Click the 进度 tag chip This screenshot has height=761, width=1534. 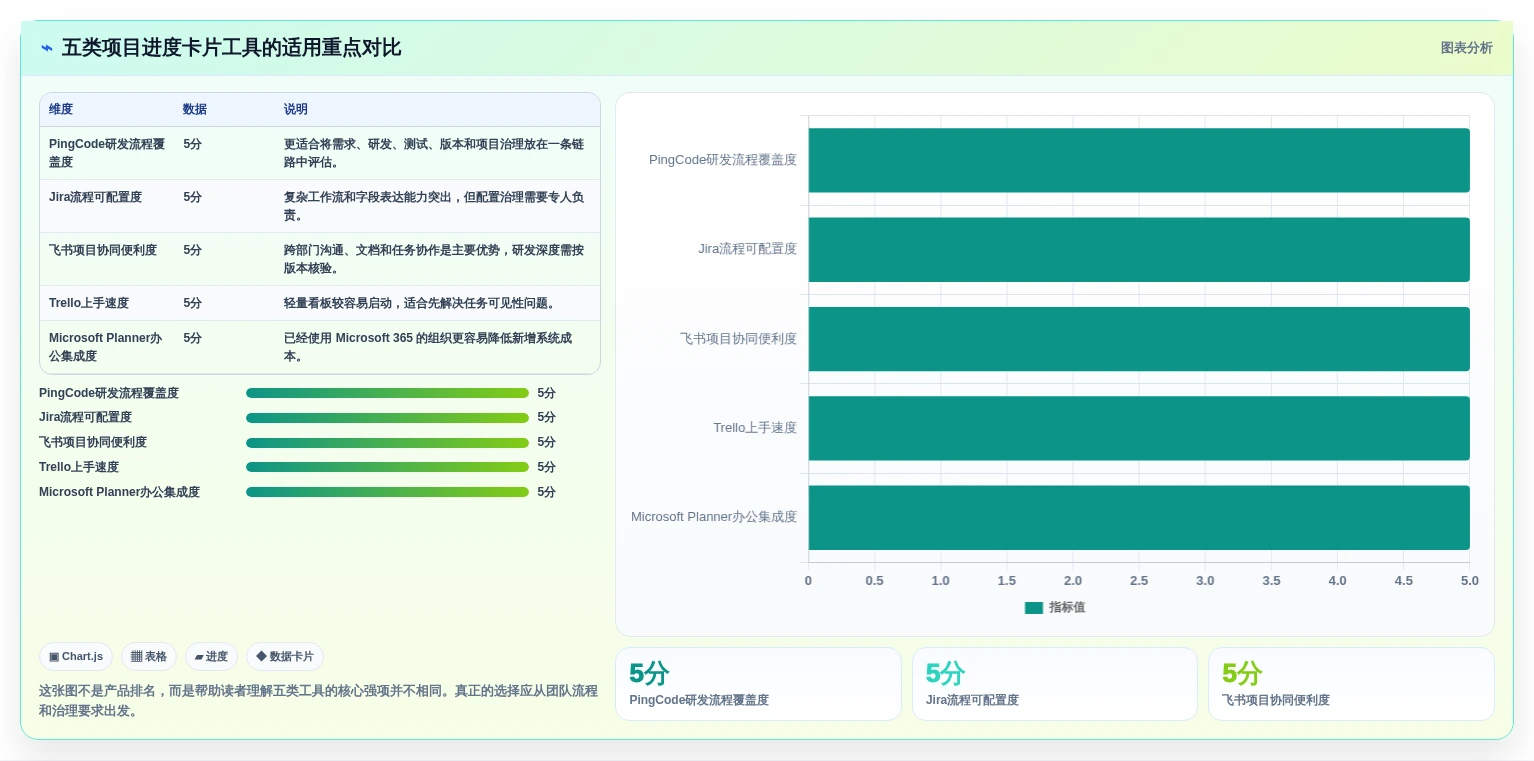coord(211,657)
